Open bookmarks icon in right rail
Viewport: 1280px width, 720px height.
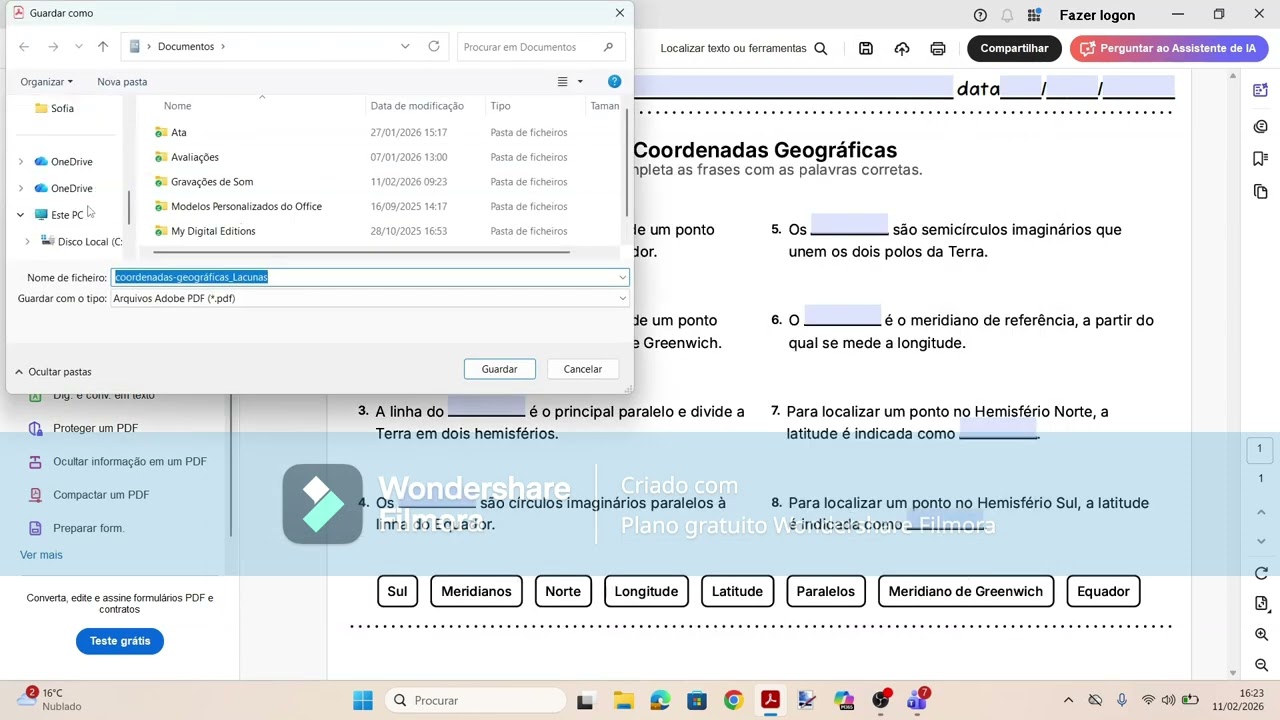pos(1261,159)
